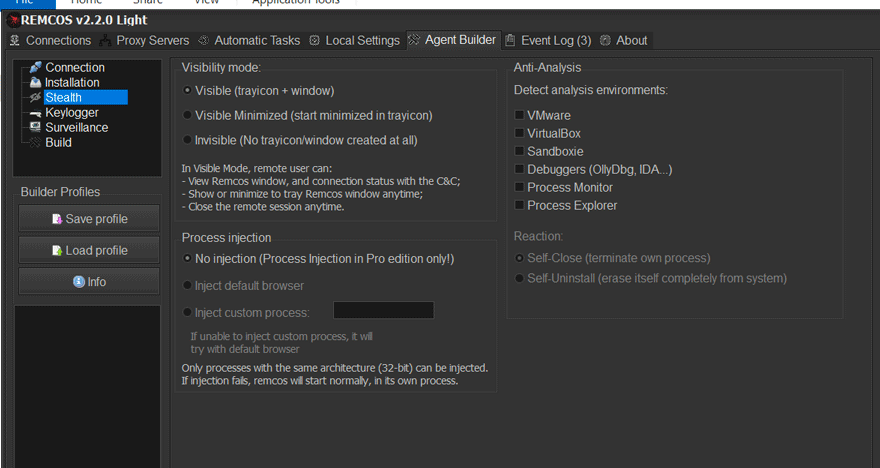Click the Event Log clipboard icon

[x=510, y=40]
